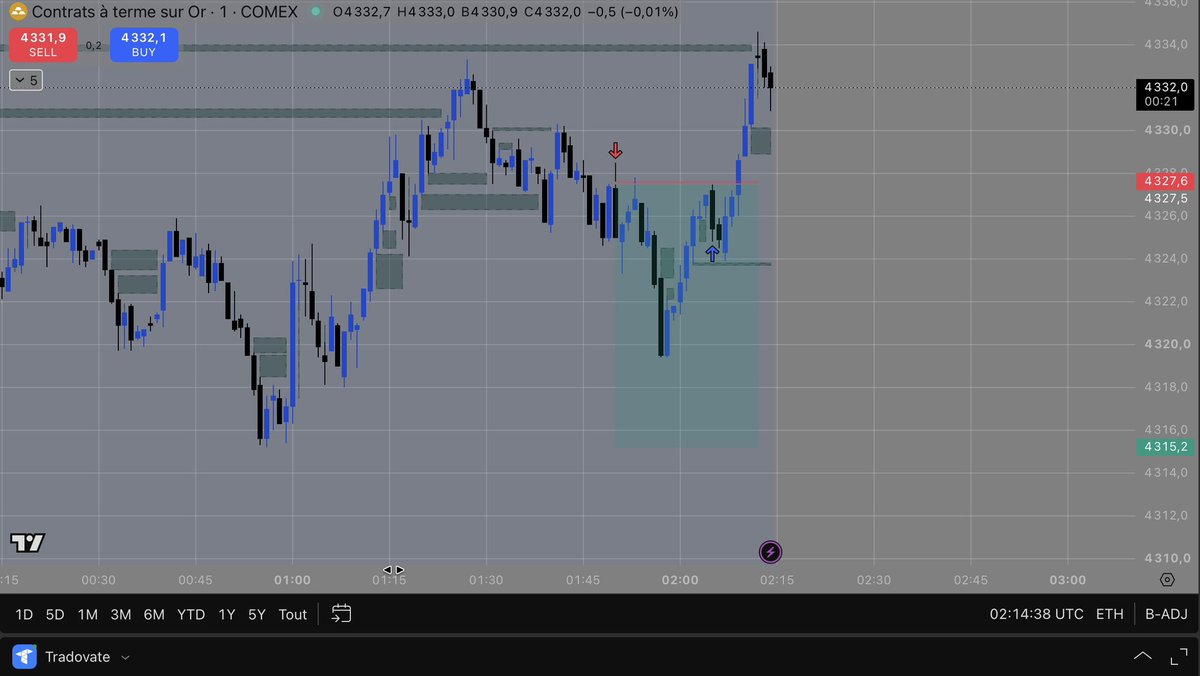Click the Tradovate broker logo icon
Screen dimensions: 1200x676
point(24,657)
